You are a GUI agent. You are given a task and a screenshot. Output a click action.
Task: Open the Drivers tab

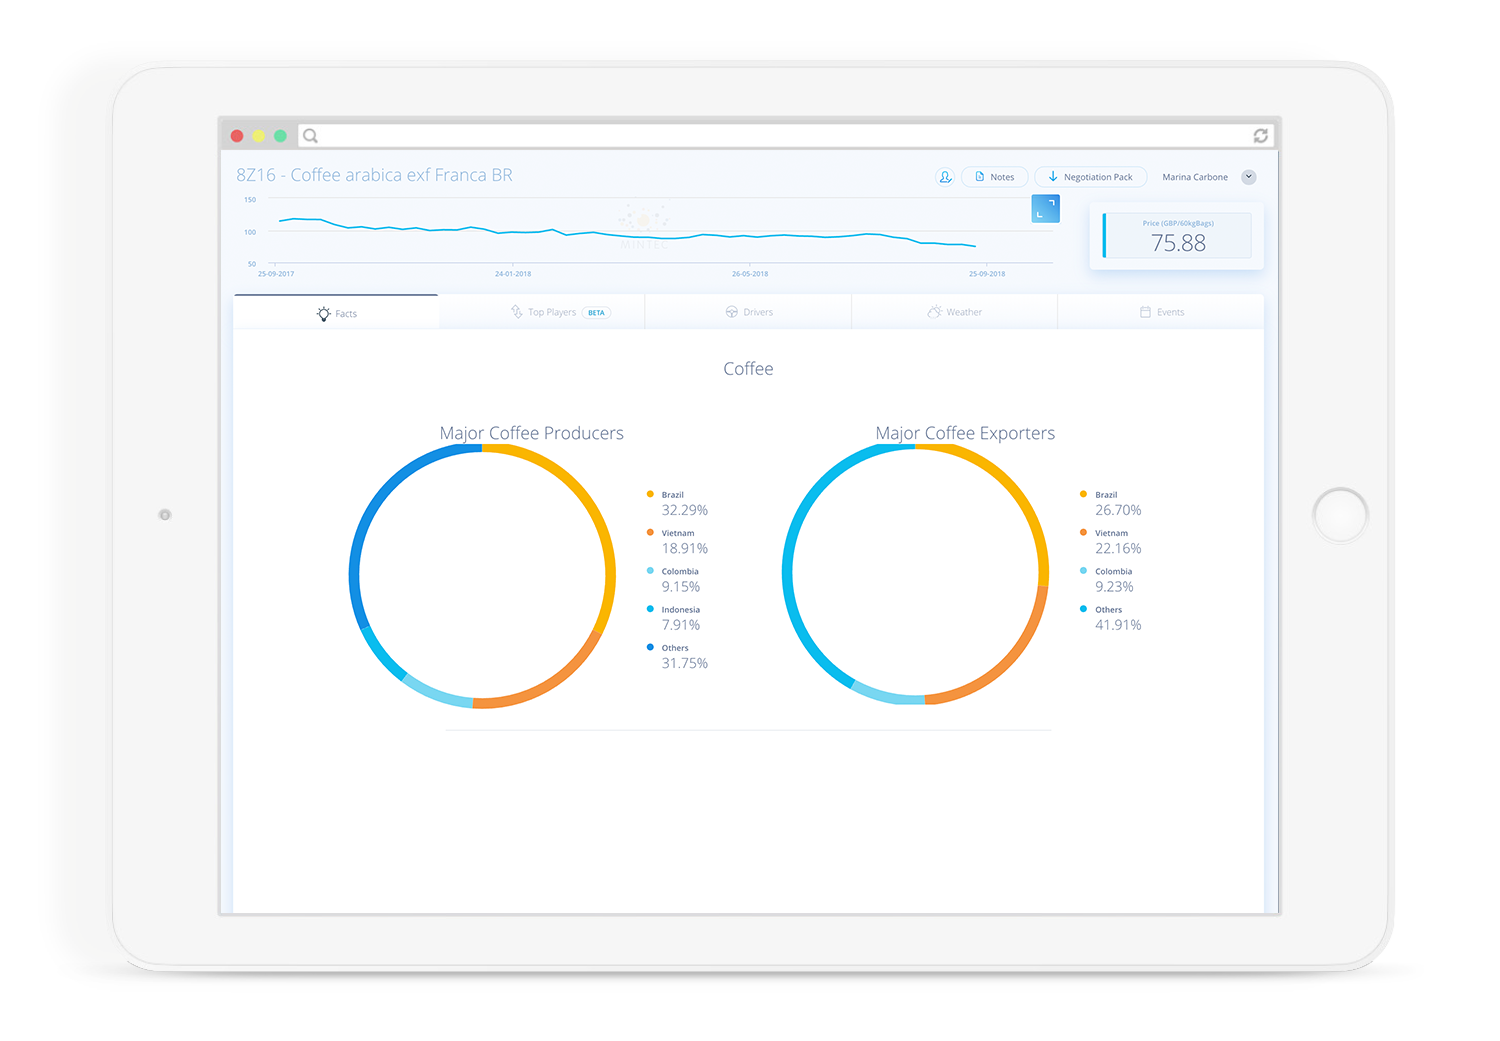tap(750, 311)
